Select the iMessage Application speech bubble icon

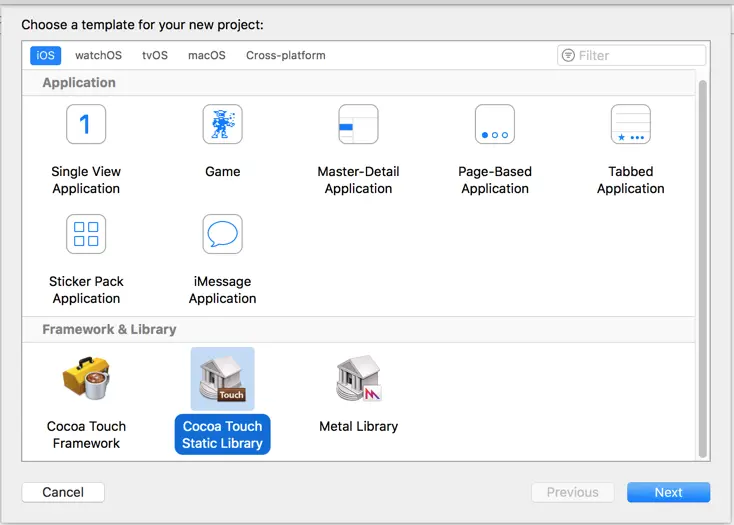coord(222,234)
